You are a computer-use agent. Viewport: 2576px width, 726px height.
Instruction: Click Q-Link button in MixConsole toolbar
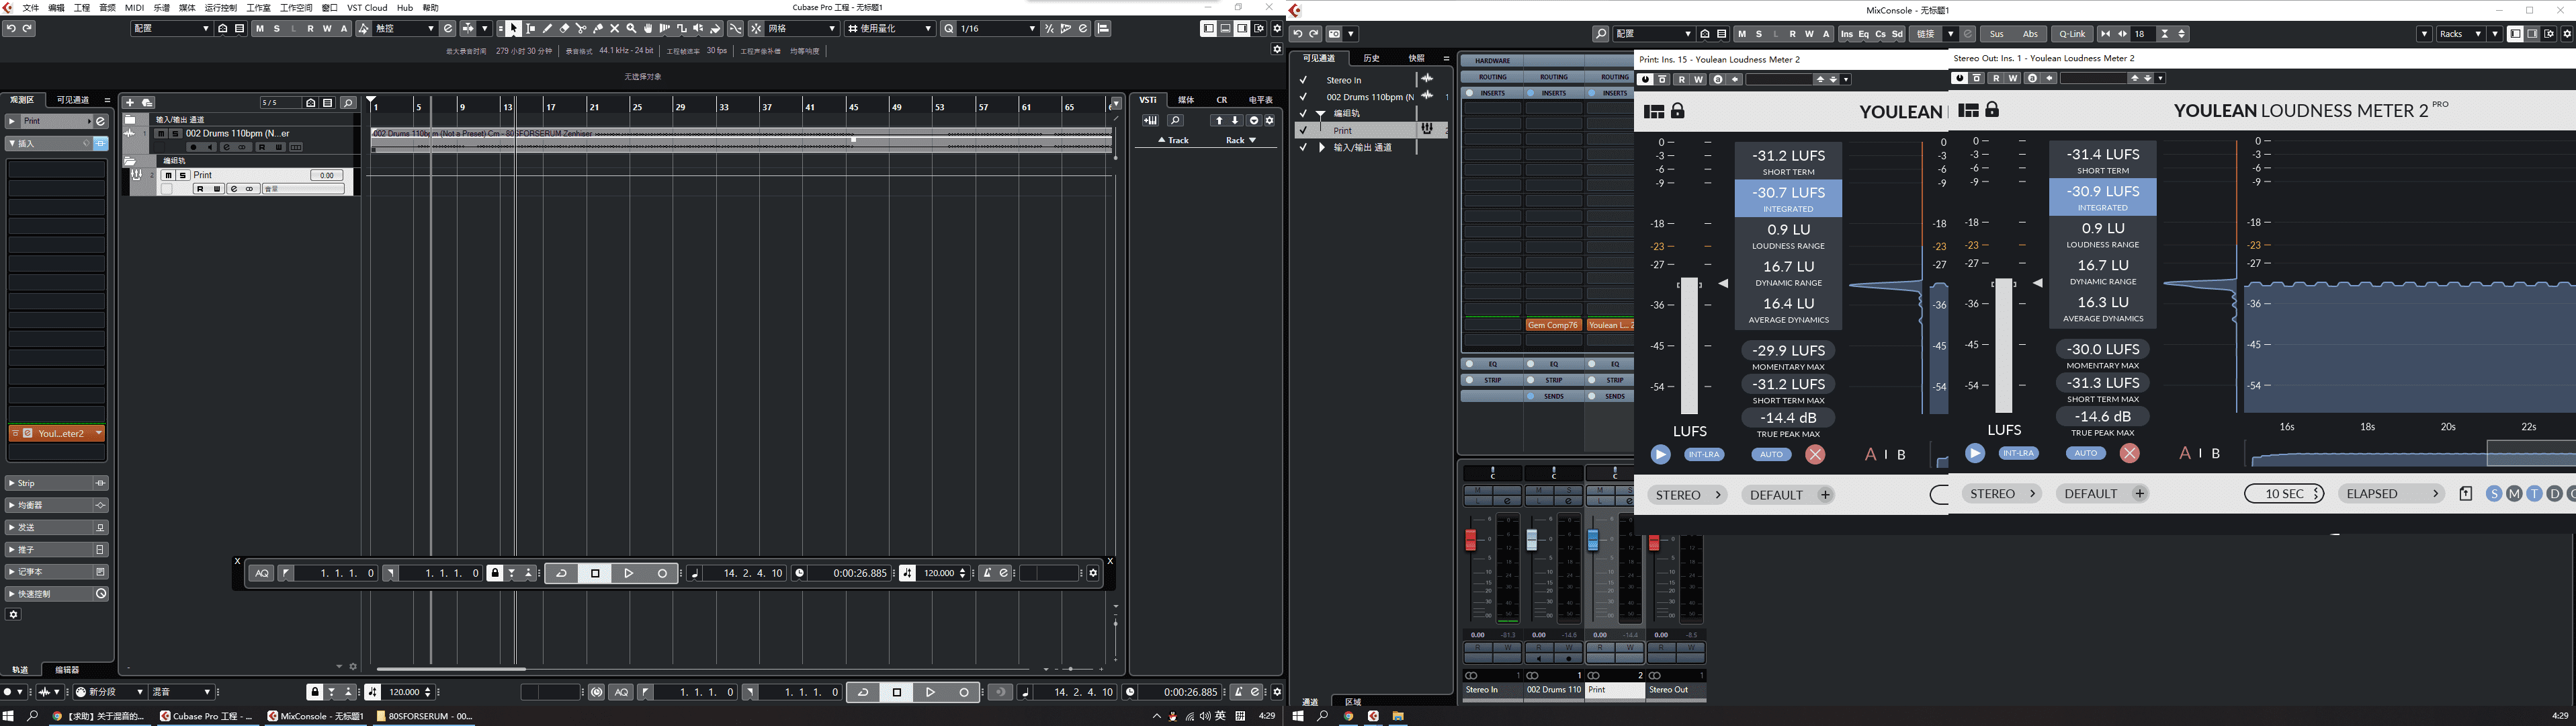click(2071, 34)
